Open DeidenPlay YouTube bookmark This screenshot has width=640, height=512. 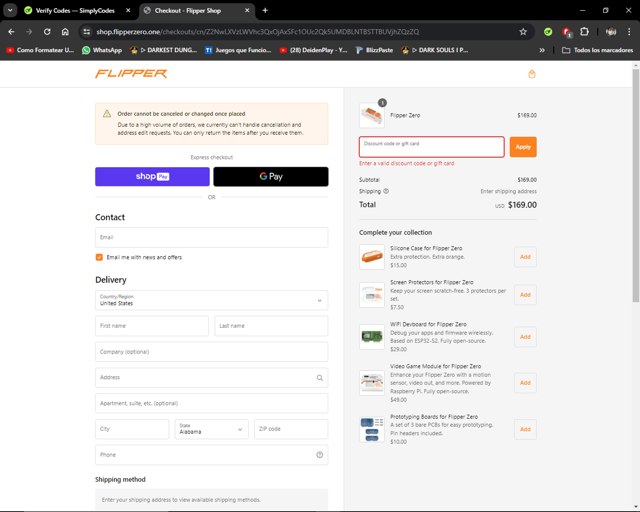coord(313,50)
